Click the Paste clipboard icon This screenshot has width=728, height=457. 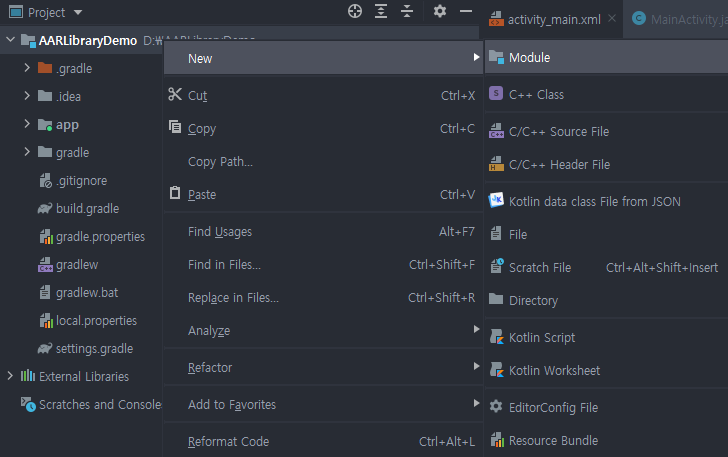click(x=175, y=192)
